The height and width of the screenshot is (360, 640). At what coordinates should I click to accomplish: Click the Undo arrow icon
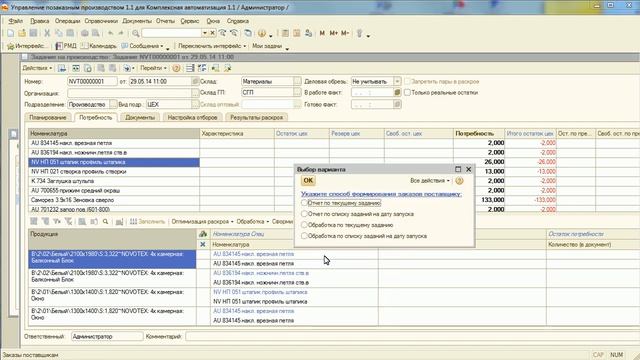click(110, 33)
